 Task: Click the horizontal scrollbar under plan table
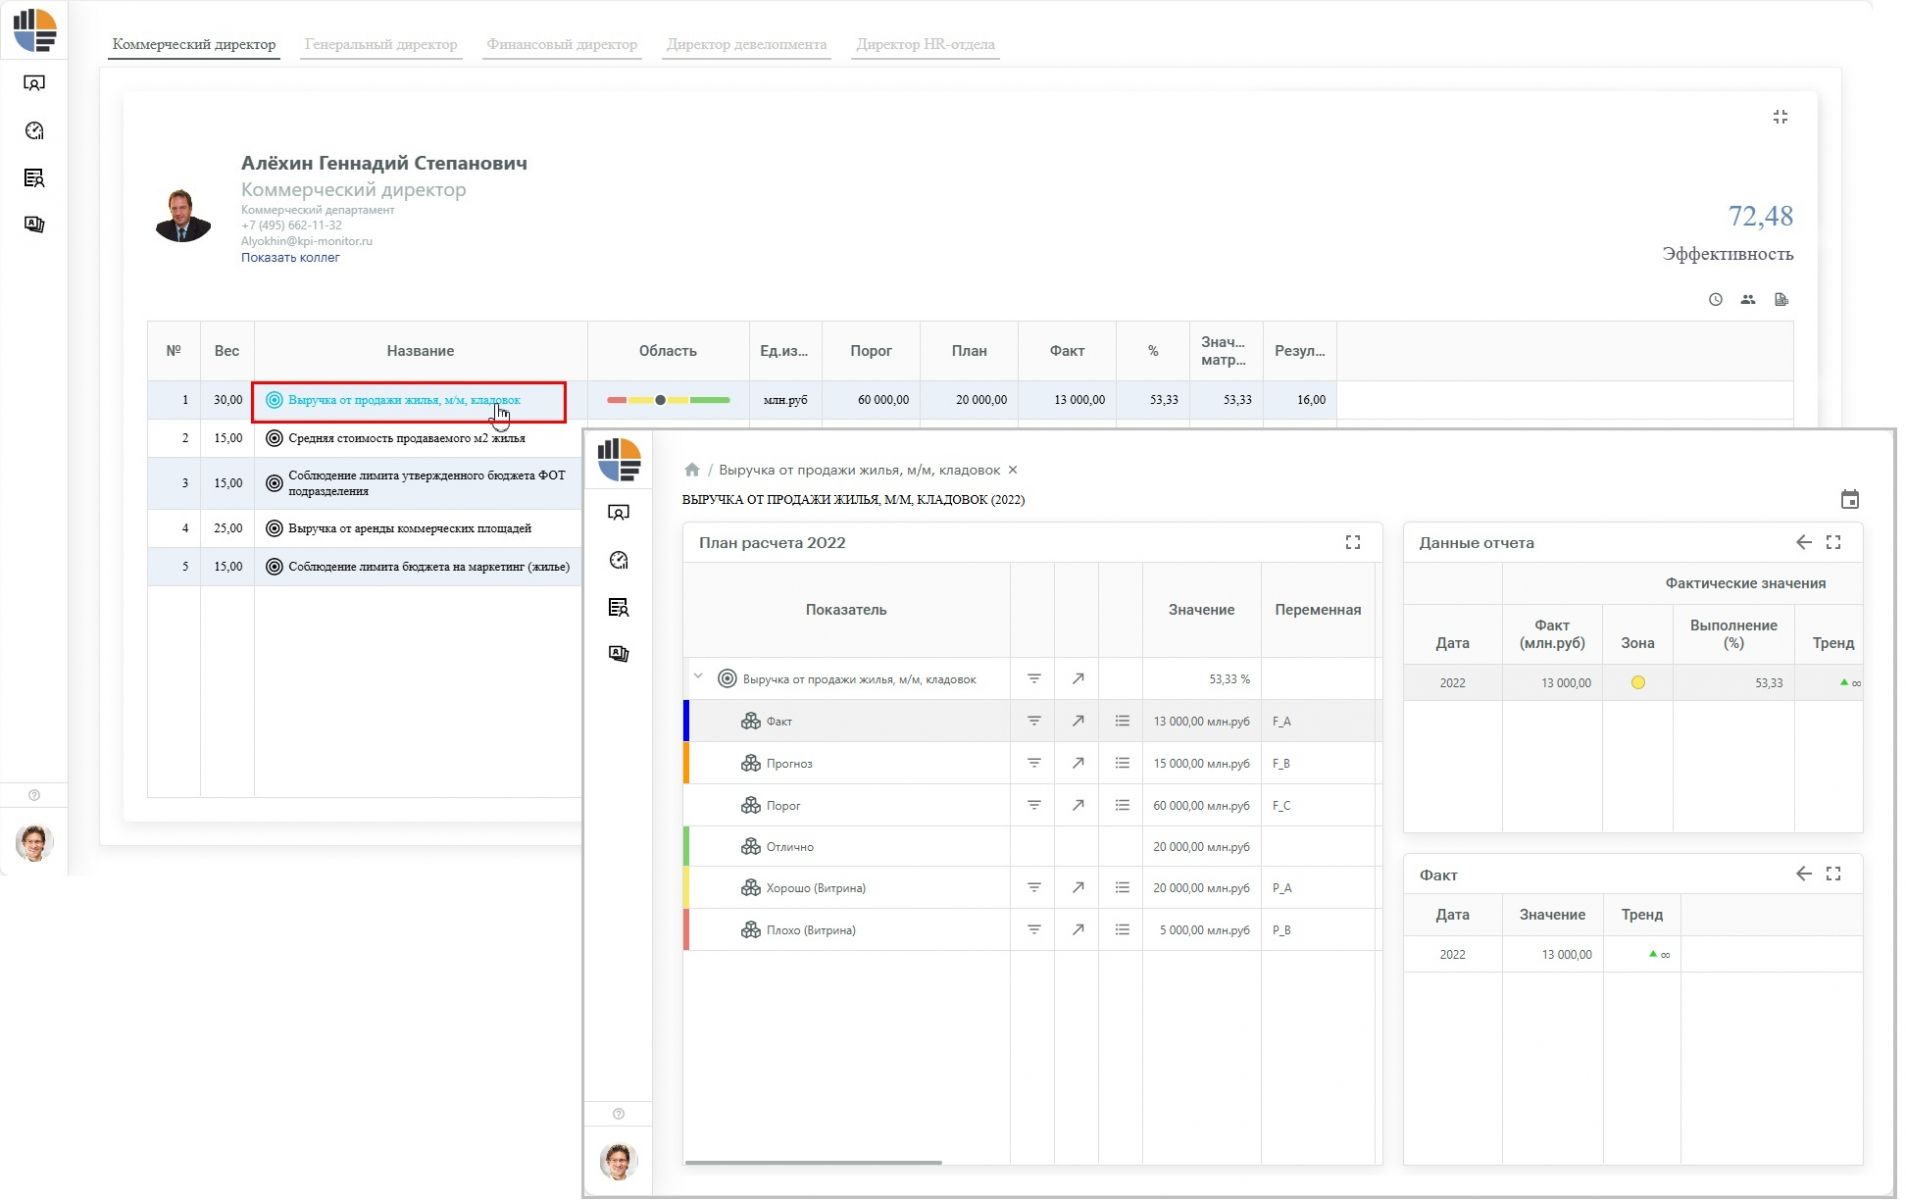(813, 1162)
